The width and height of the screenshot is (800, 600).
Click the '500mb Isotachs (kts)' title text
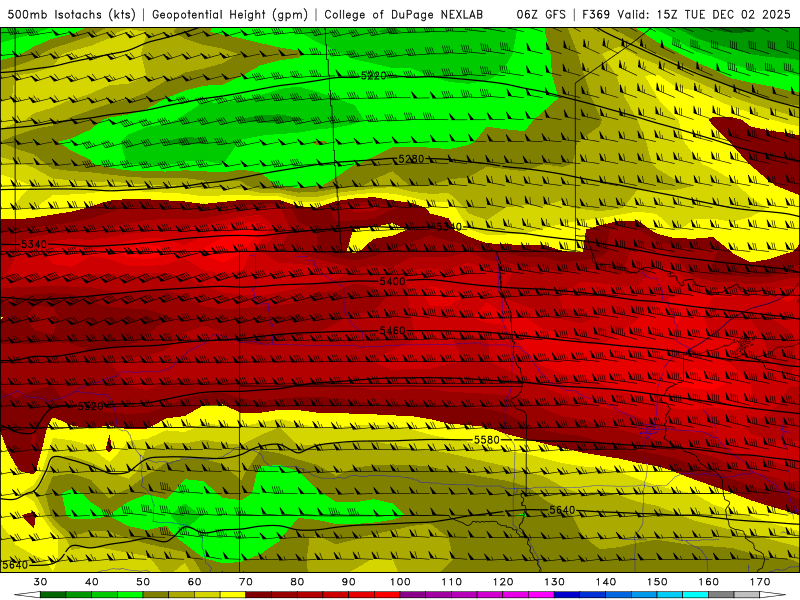pos(71,15)
